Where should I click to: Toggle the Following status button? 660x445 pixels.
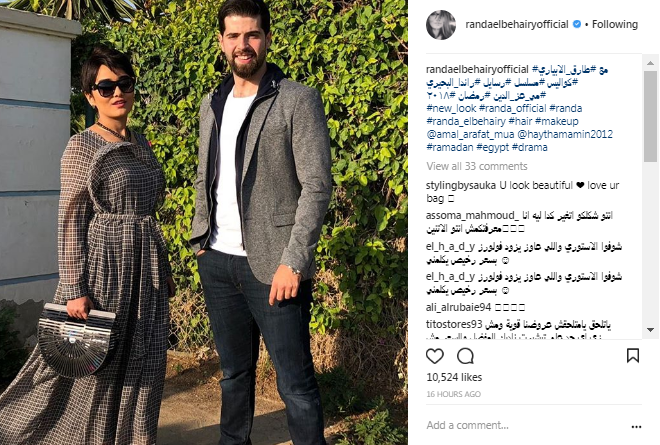click(615, 24)
